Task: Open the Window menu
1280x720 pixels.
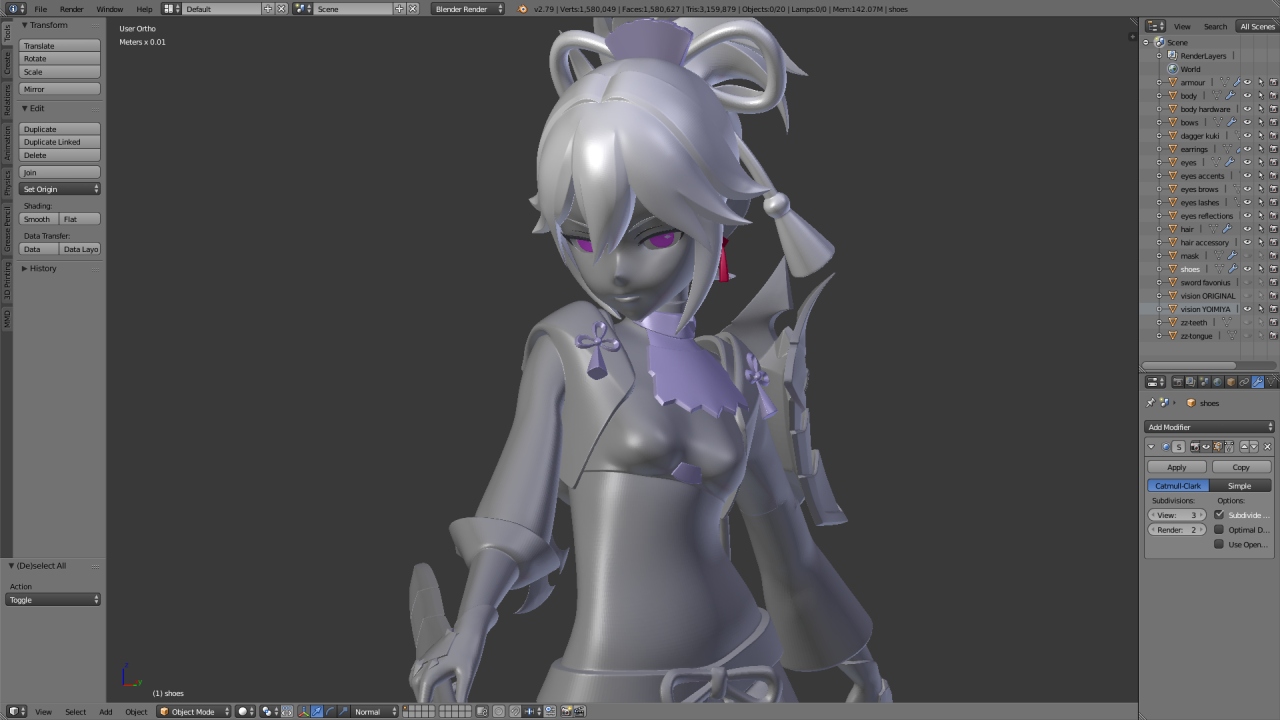Action: pos(110,9)
